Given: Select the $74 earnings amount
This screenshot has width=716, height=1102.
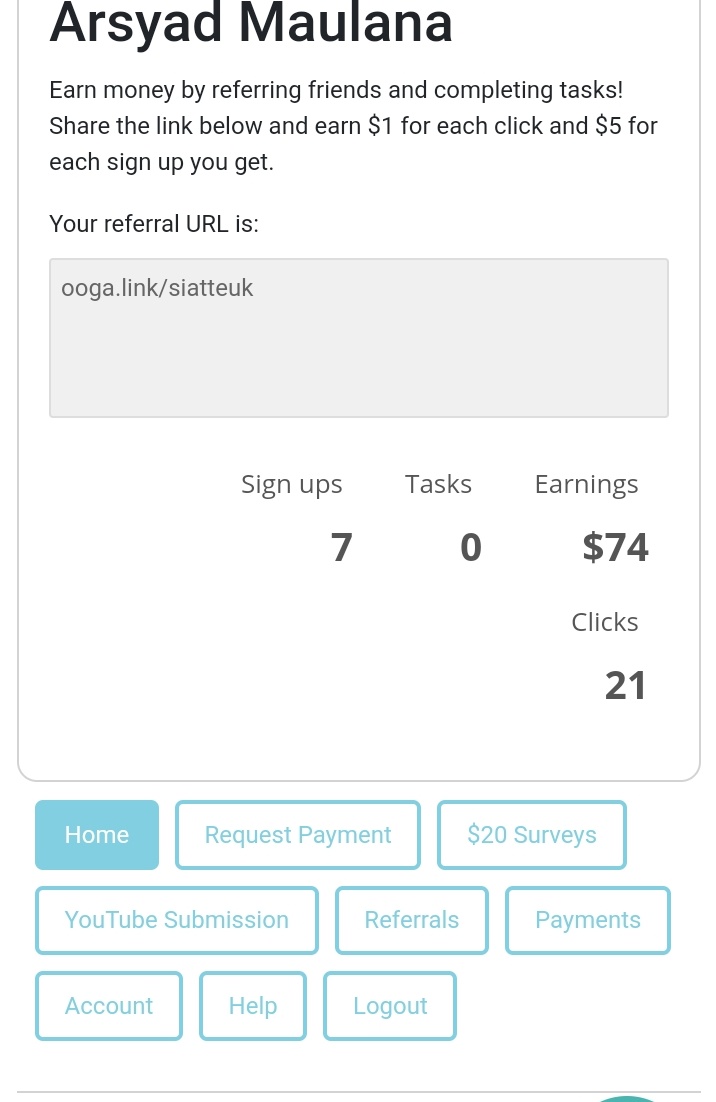Looking at the screenshot, I should pos(616,547).
